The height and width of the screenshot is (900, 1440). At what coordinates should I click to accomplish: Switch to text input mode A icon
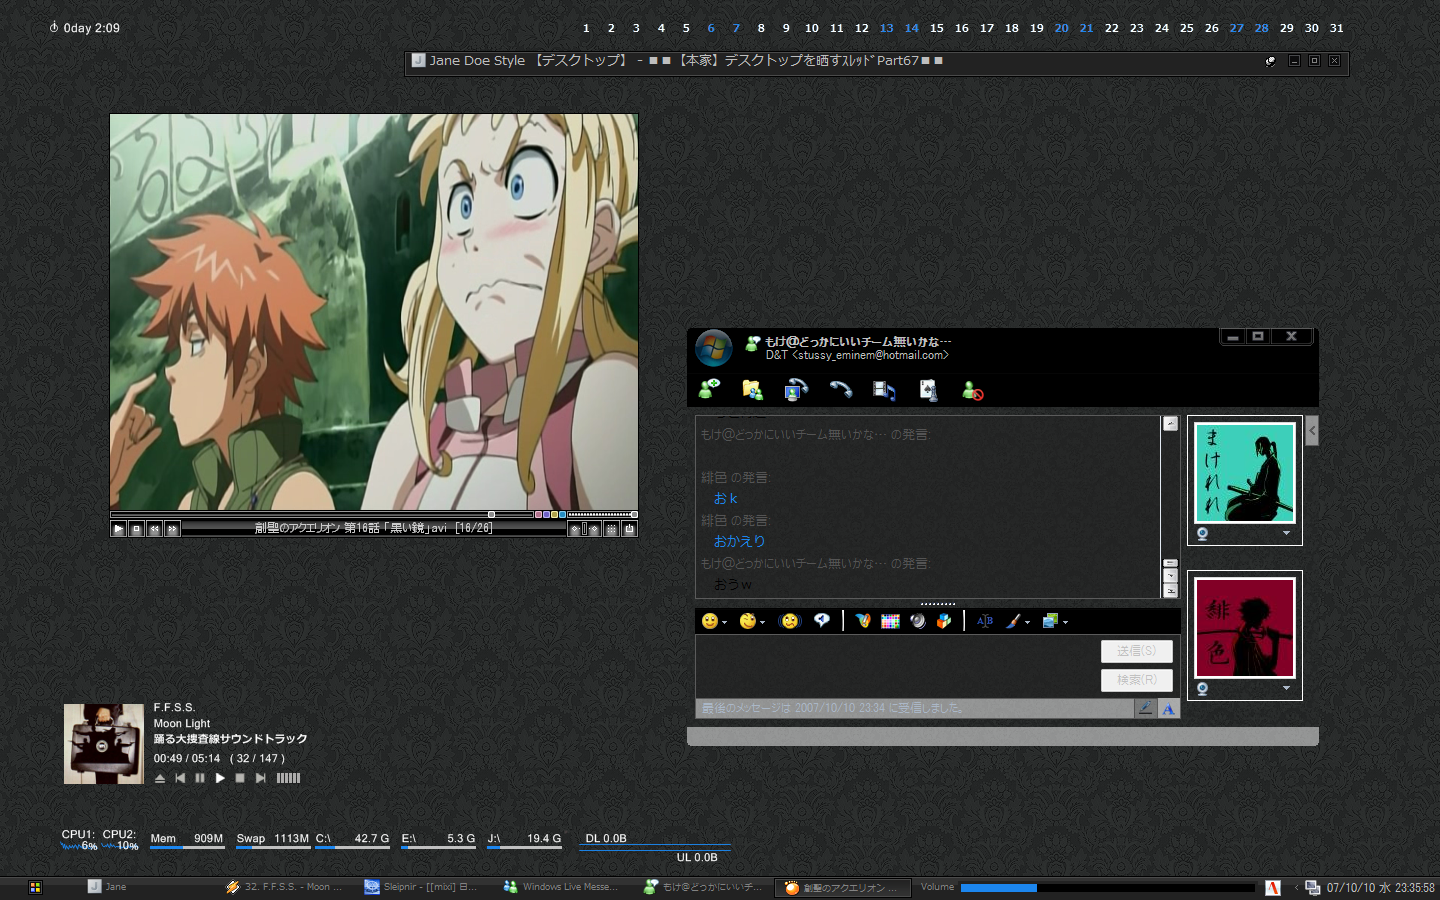coord(1168,708)
